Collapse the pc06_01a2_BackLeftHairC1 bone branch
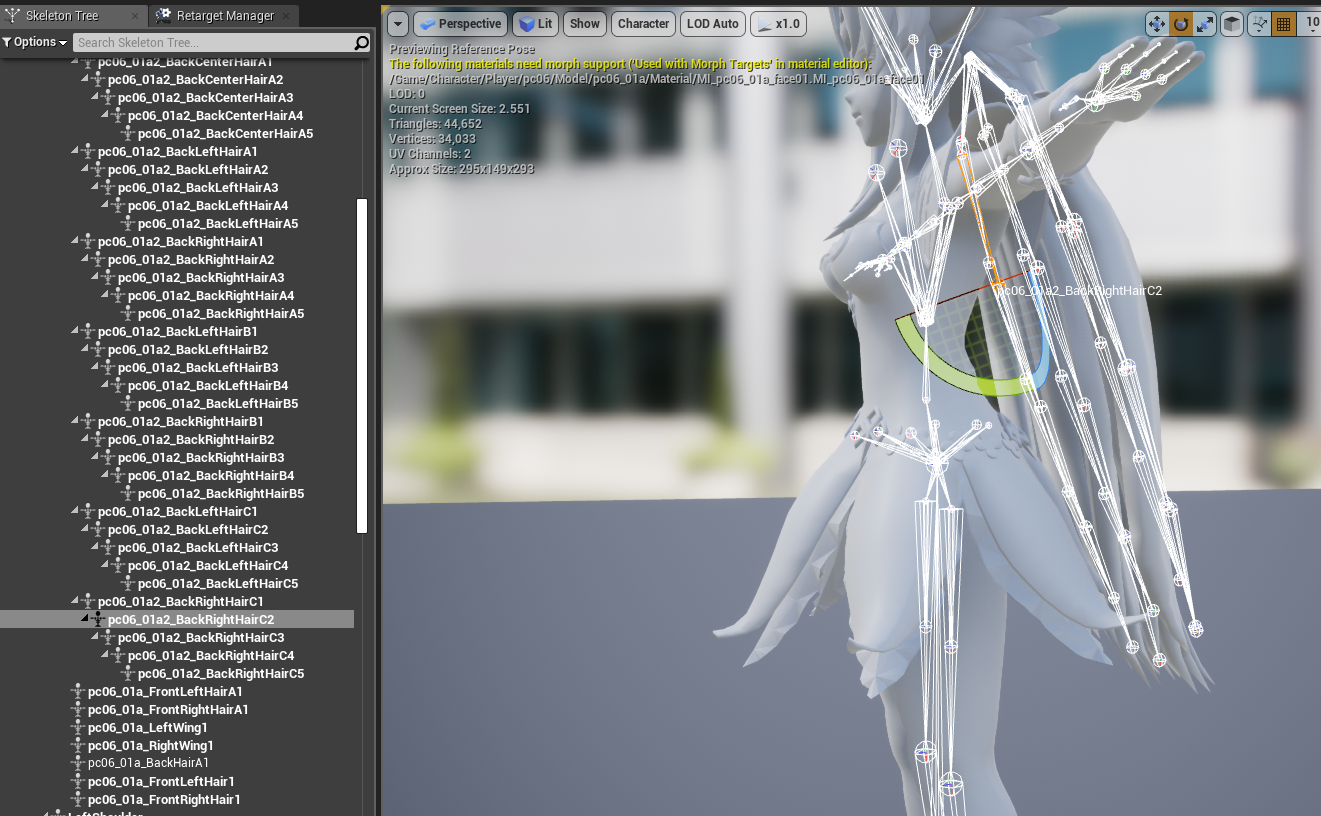 coord(75,512)
